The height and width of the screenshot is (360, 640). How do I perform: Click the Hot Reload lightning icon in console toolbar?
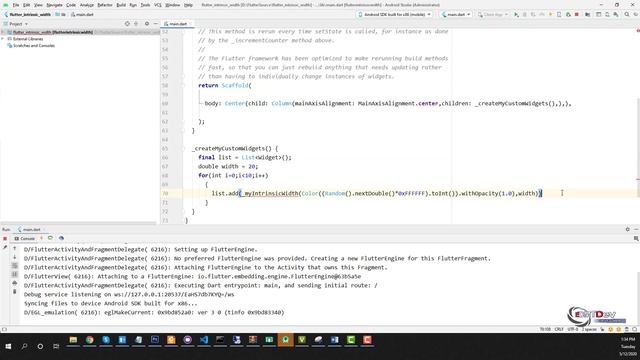[41, 238]
